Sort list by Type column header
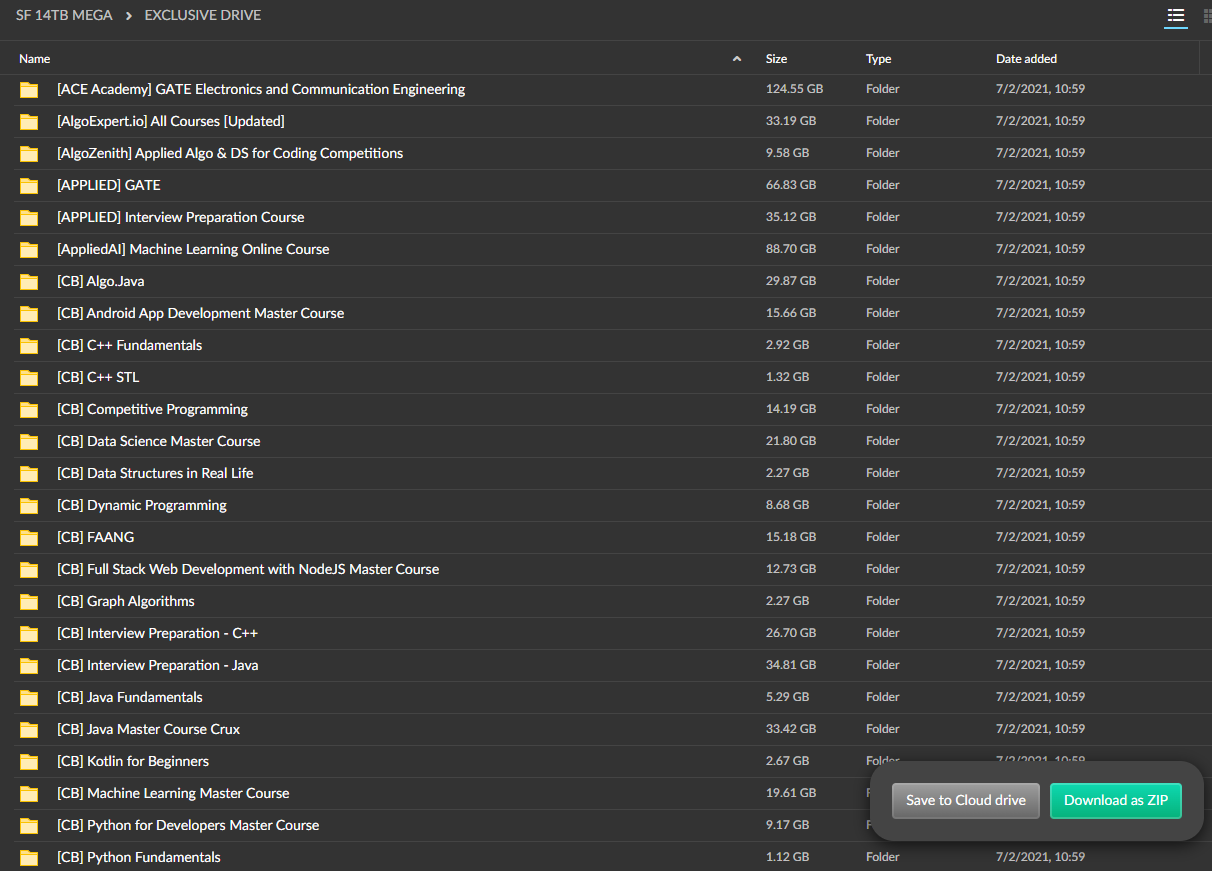1212x871 pixels. [878, 59]
